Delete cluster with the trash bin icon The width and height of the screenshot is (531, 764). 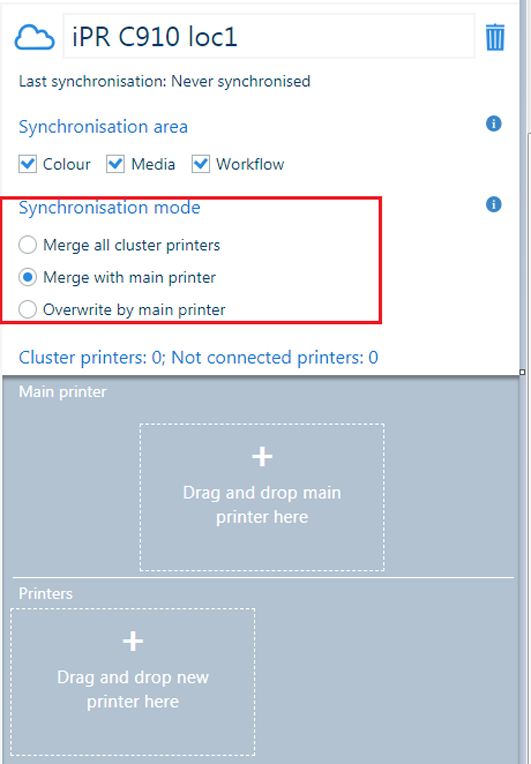pos(494,38)
